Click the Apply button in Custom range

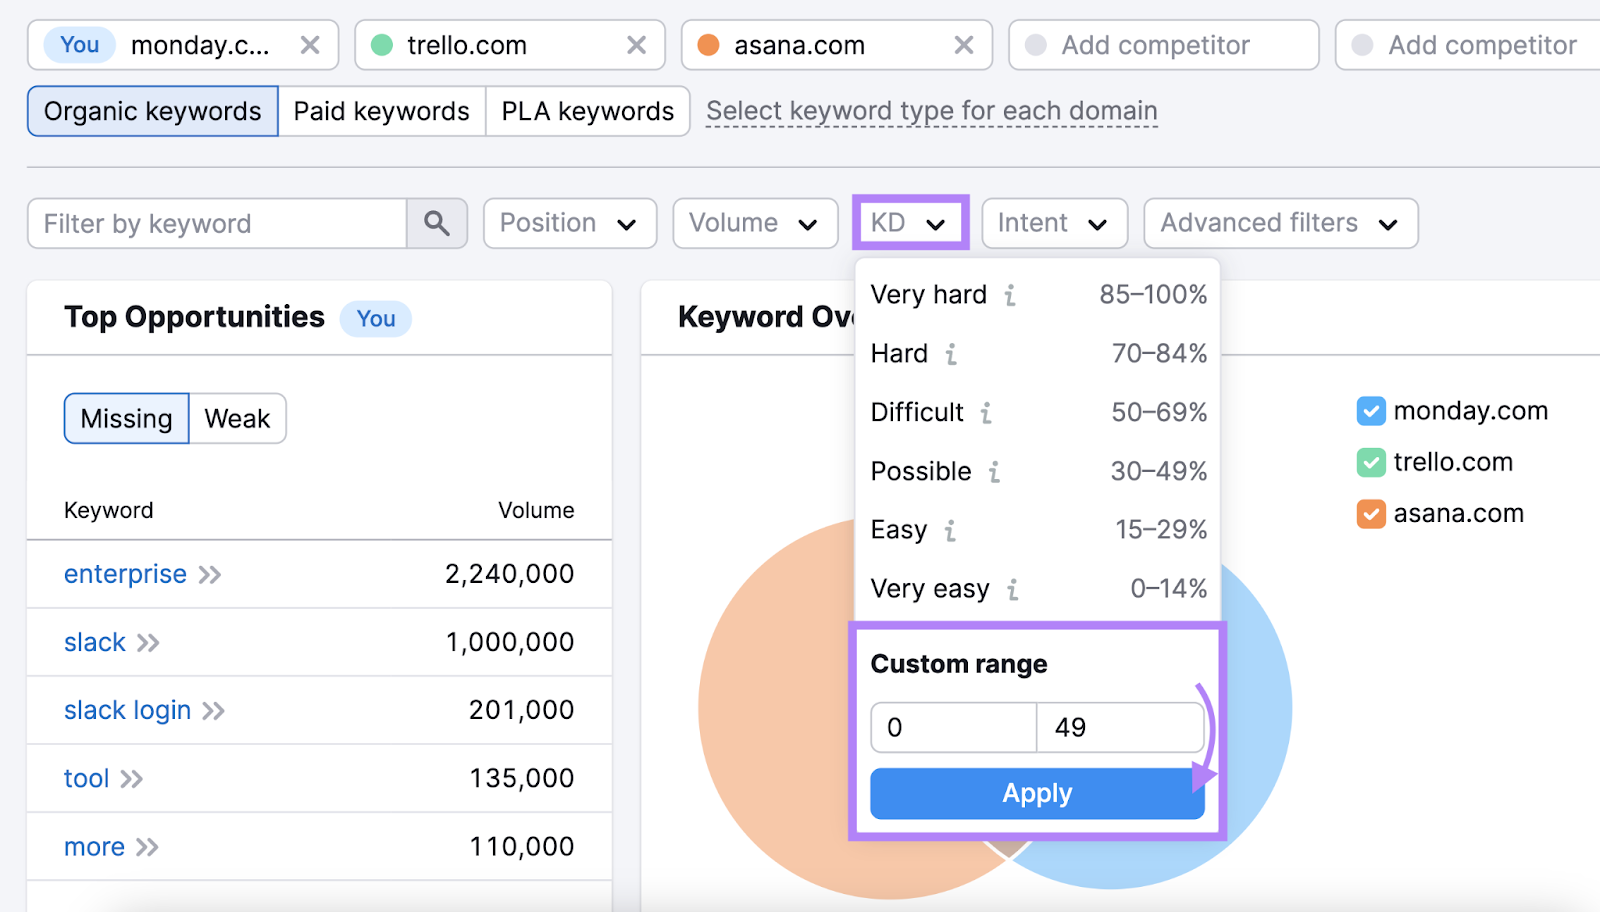(1036, 793)
